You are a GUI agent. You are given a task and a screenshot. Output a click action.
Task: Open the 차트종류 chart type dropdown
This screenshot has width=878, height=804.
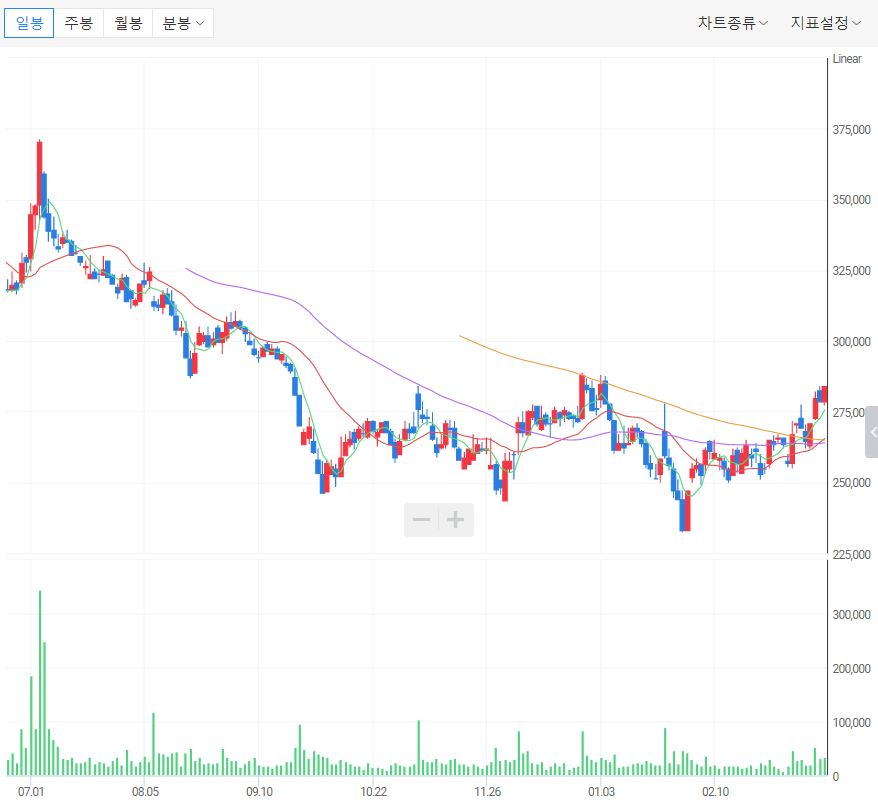(732, 23)
